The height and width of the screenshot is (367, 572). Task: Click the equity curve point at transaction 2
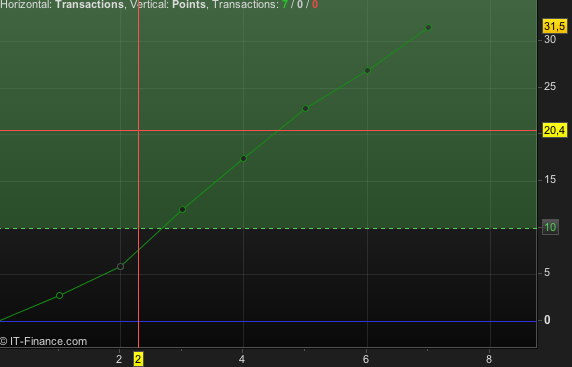(120, 267)
